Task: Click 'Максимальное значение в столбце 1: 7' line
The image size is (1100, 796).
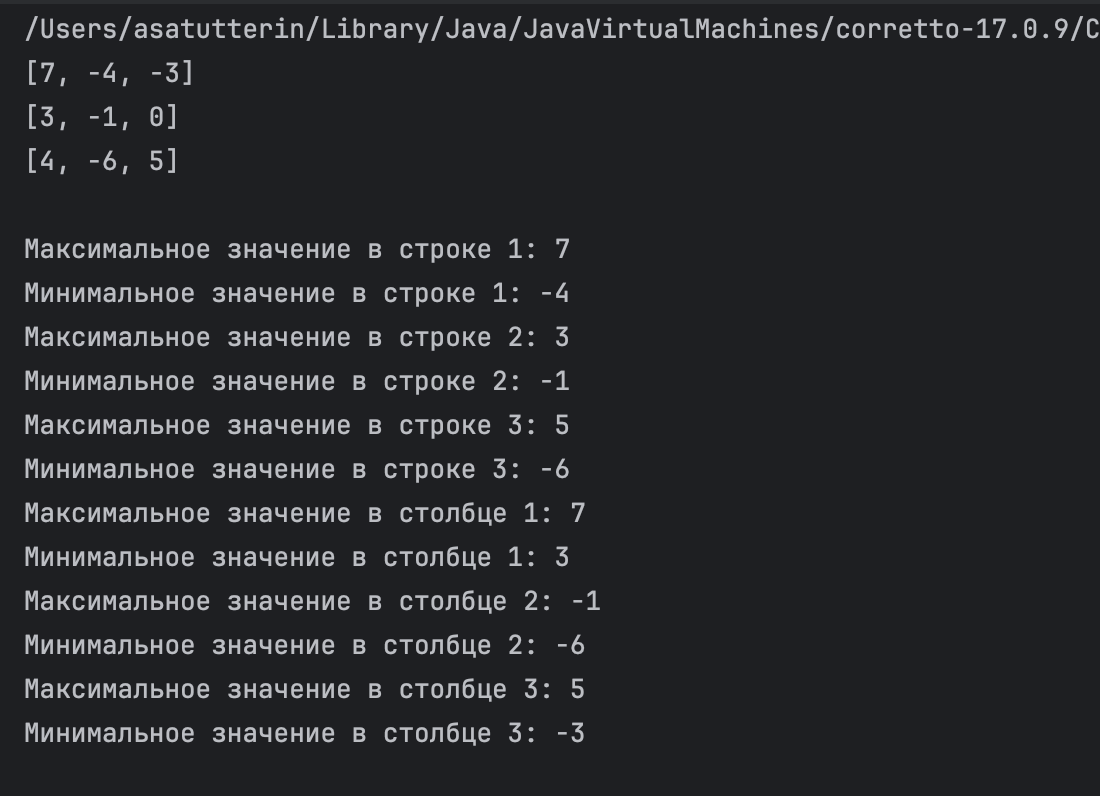Action: (305, 513)
